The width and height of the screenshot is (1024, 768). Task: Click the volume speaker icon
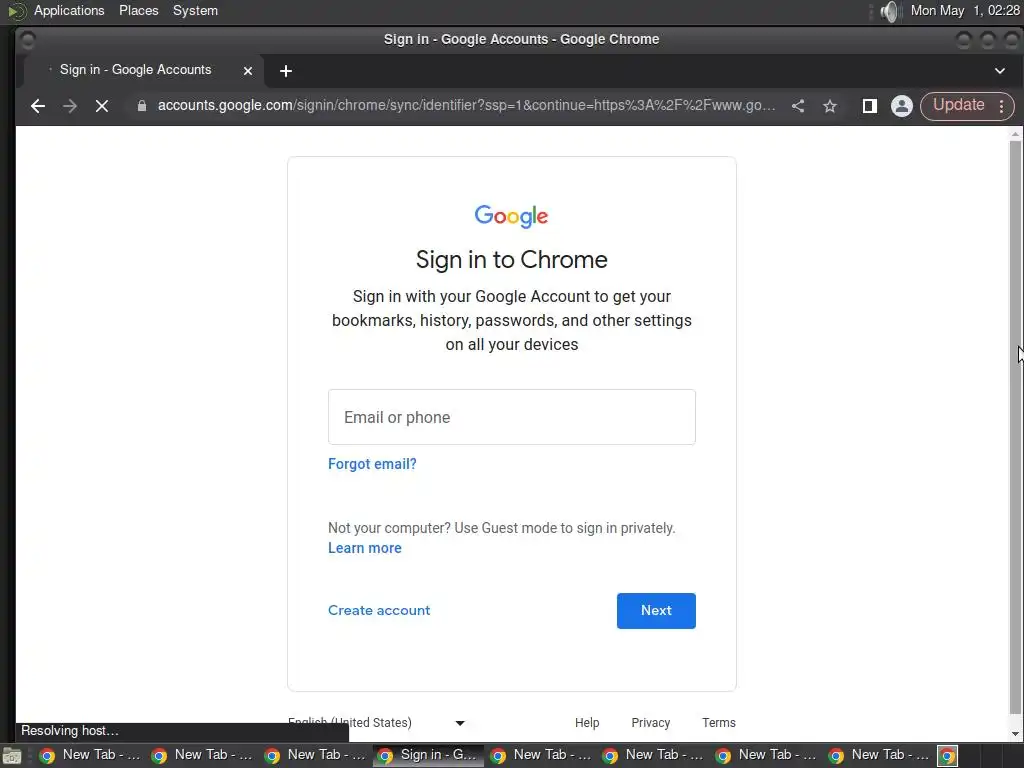pyautogui.click(x=889, y=11)
